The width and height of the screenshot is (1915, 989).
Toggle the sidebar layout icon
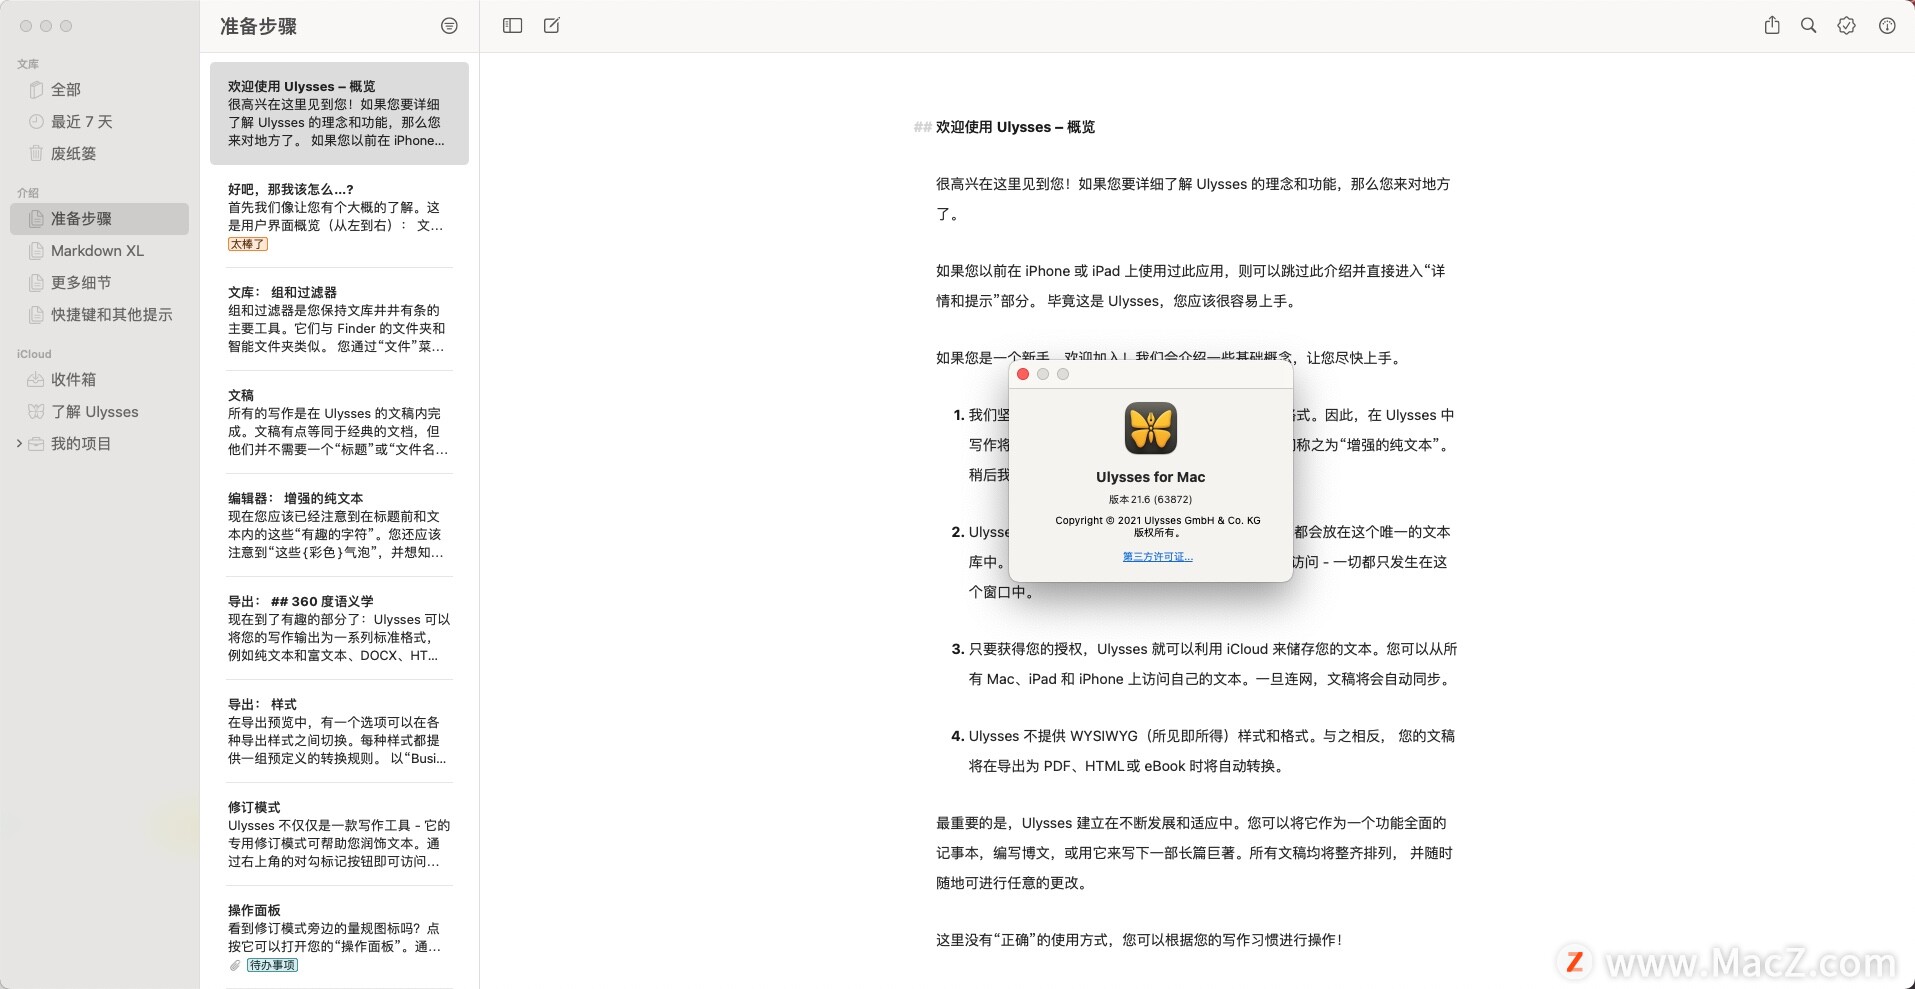tap(512, 26)
